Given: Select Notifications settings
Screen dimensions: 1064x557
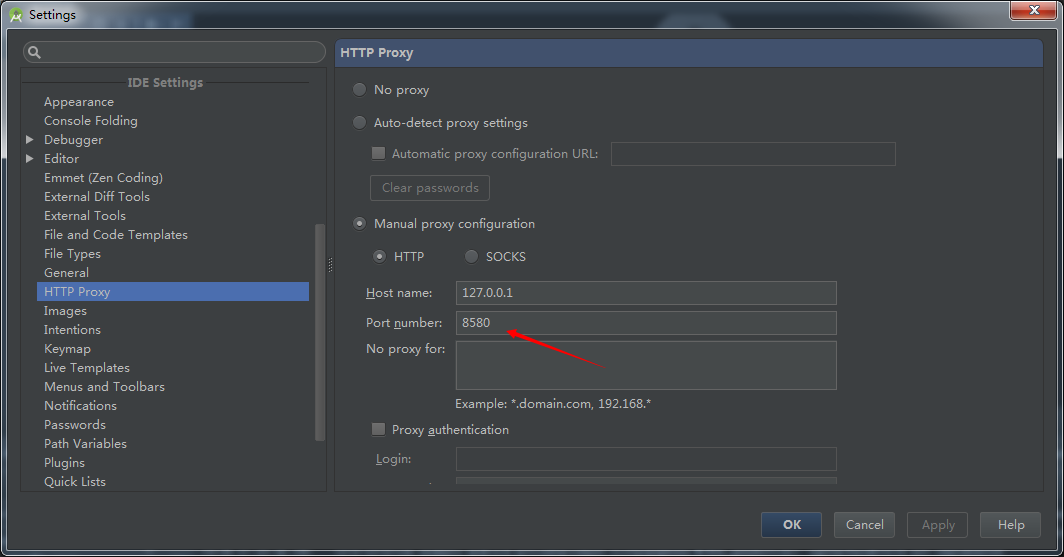Looking at the screenshot, I should pyautogui.click(x=81, y=406).
